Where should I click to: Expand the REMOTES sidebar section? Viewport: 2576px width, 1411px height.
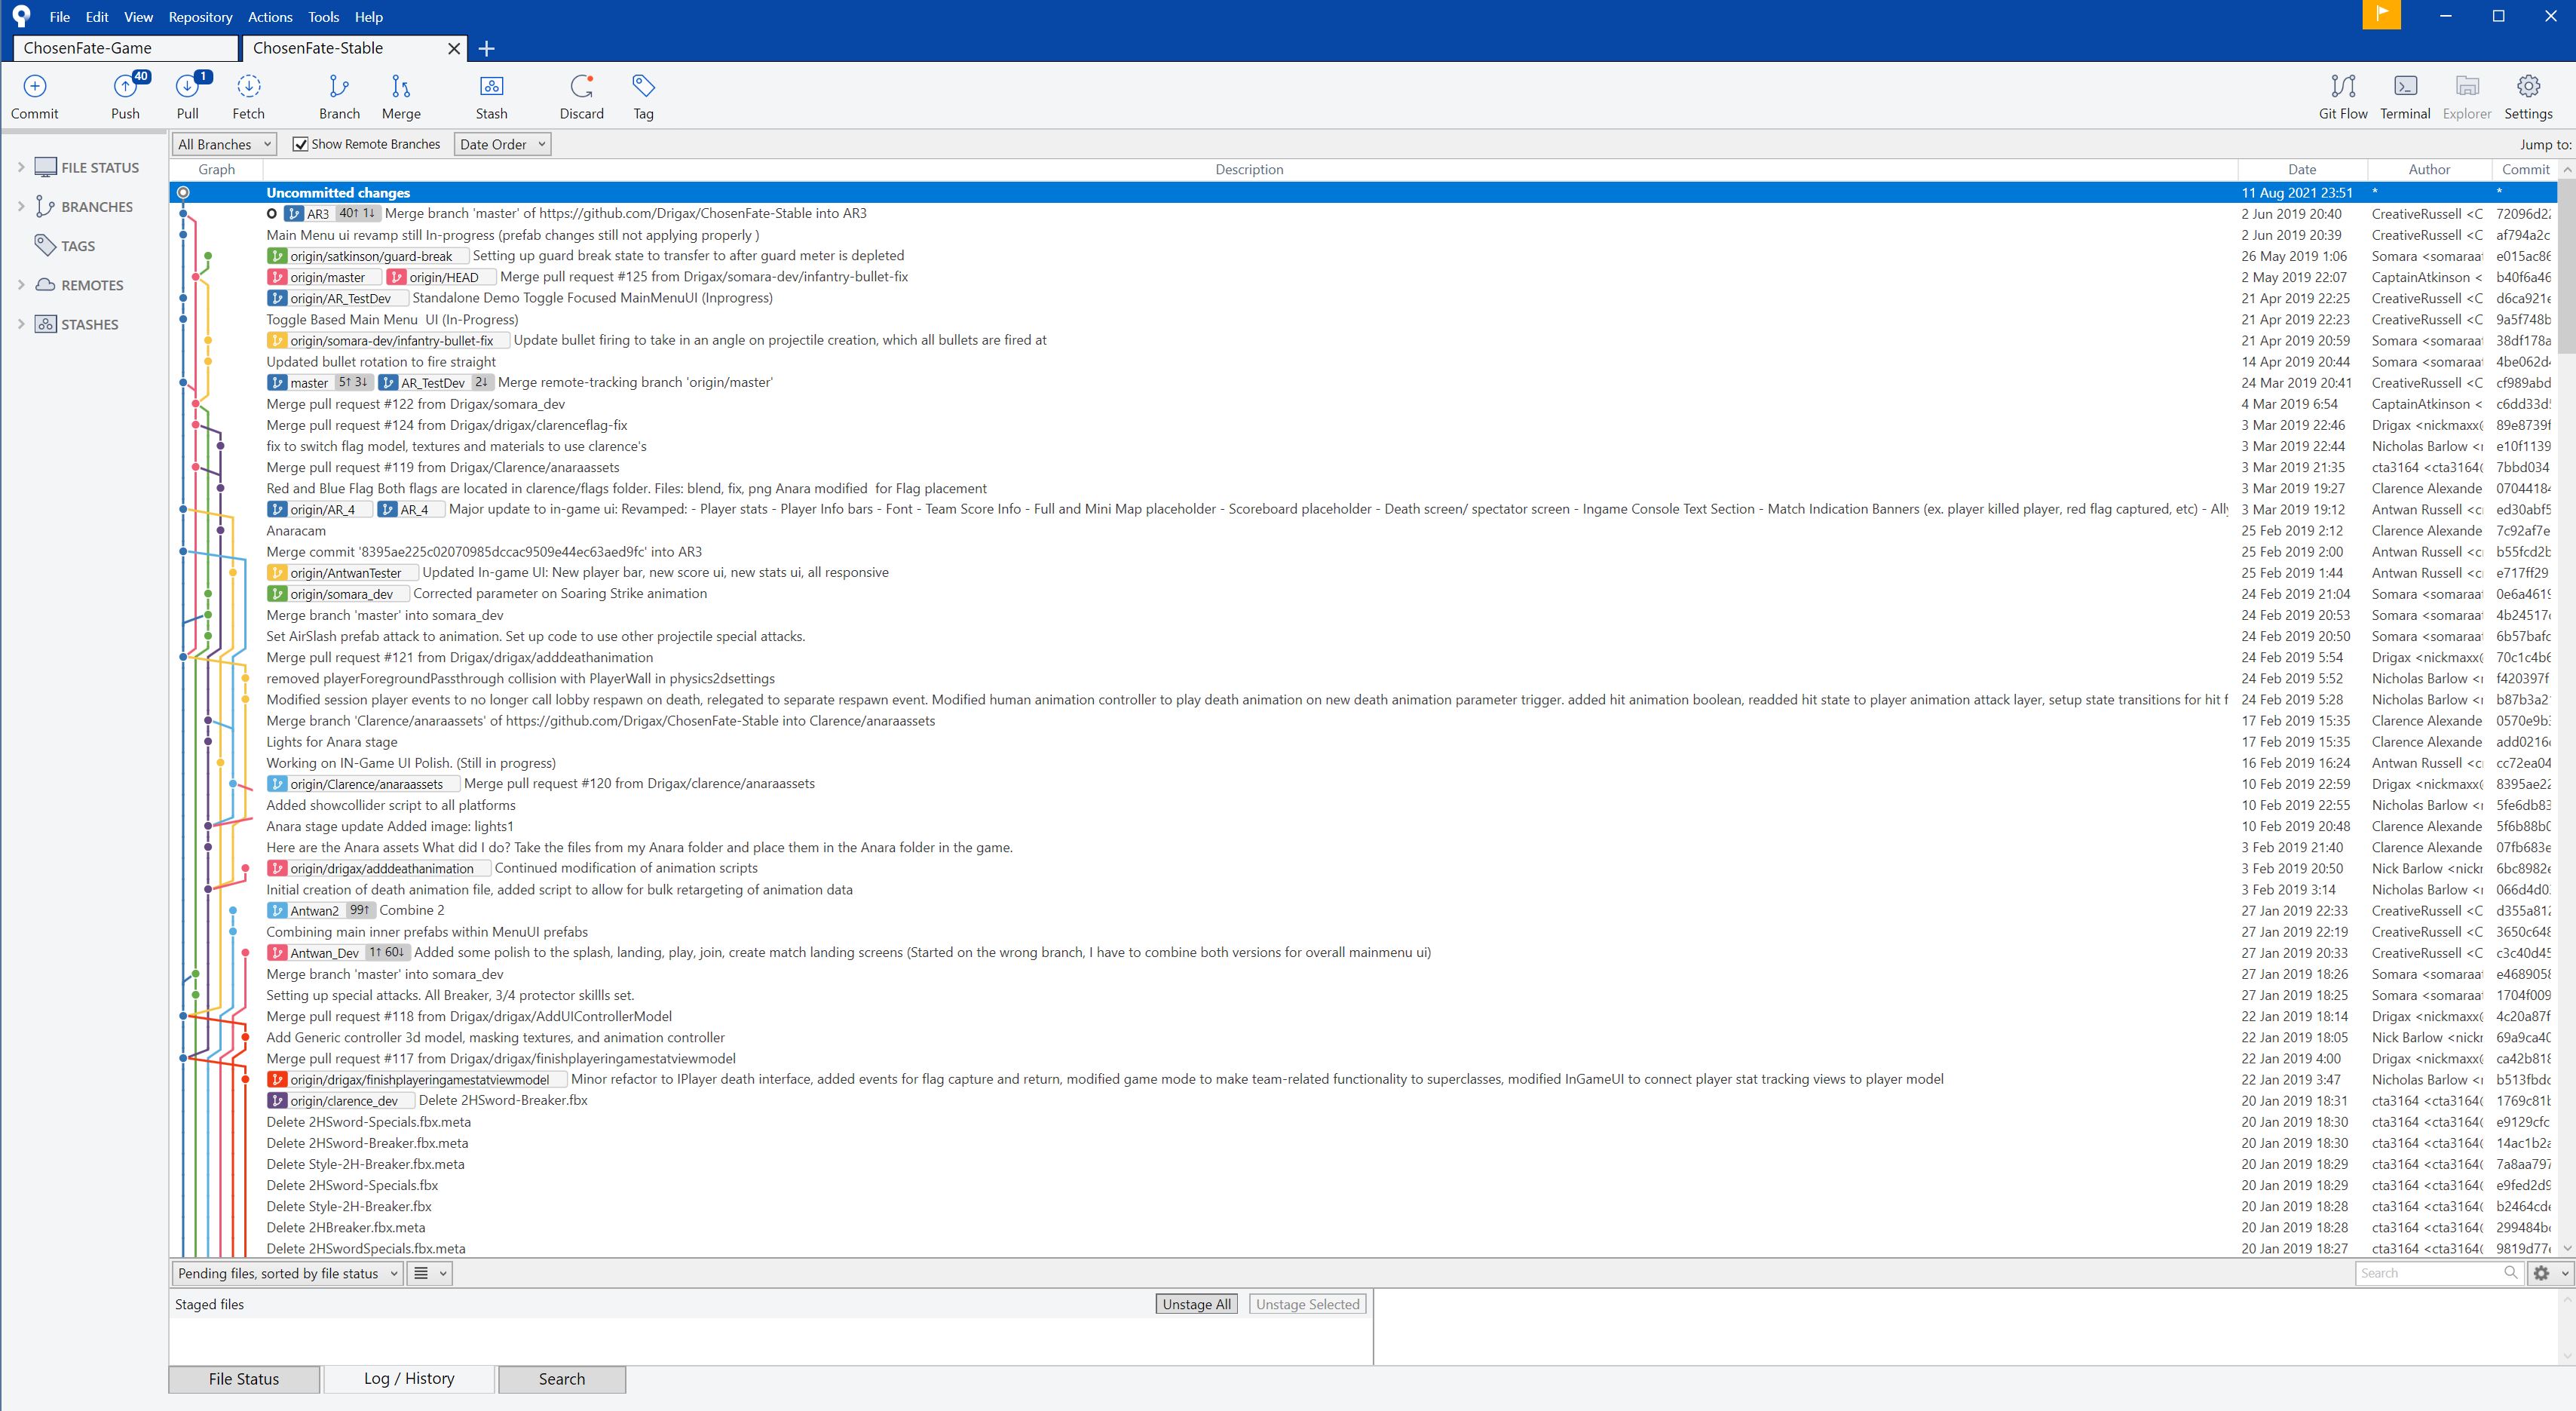21,285
